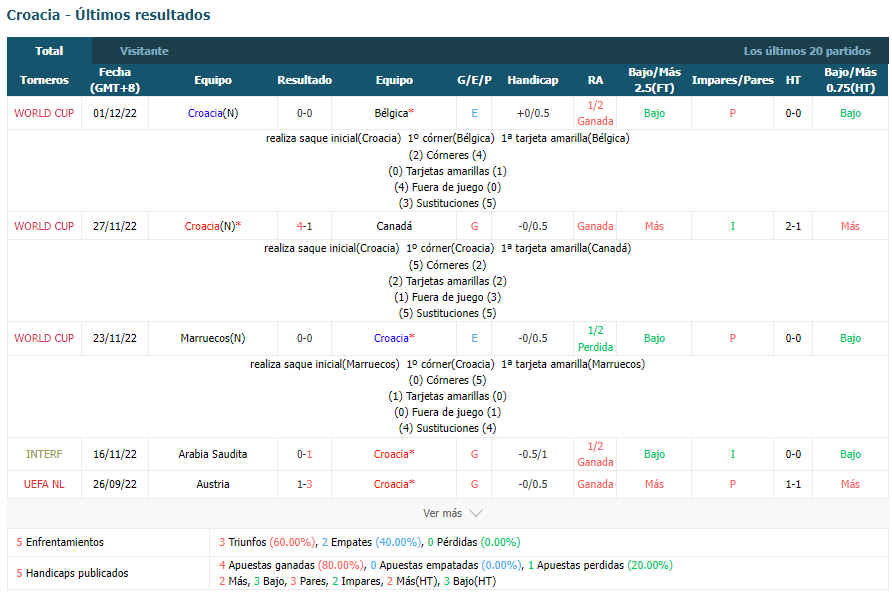Click the 5 Handicaps publicados label
This screenshot has height=593, width=892.
pyautogui.click(x=72, y=573)
